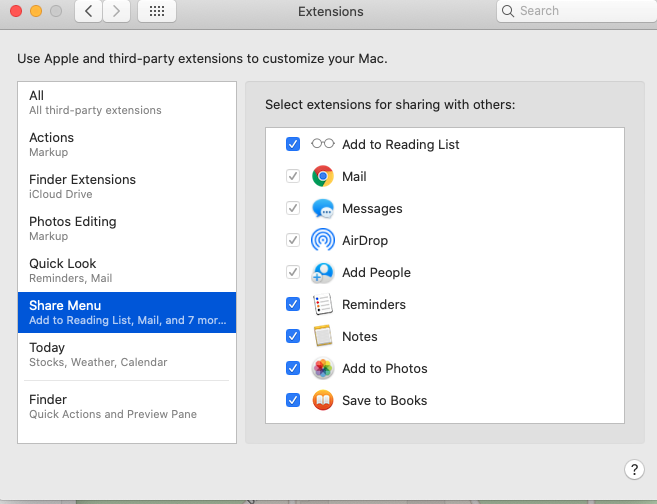Click the Add People icon
Image resolution: width=657 pixels, height=504 pixels.
point(323,272)
